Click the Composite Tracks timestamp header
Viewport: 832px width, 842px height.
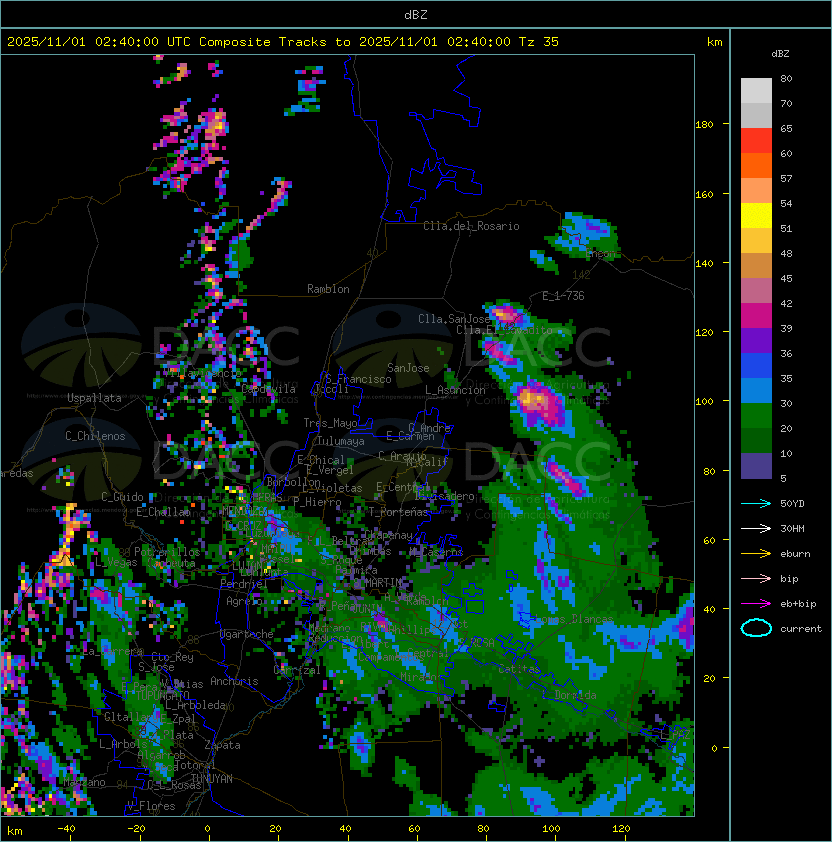[283, 42]
